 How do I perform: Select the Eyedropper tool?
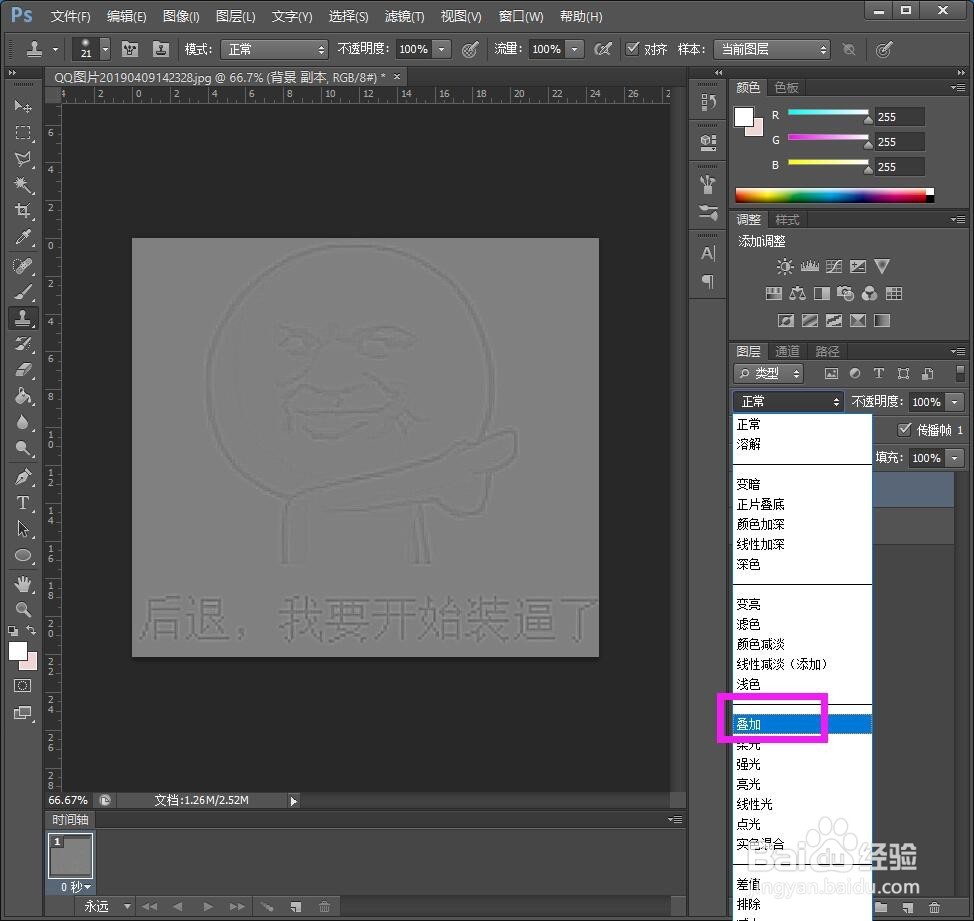(22, 237)
